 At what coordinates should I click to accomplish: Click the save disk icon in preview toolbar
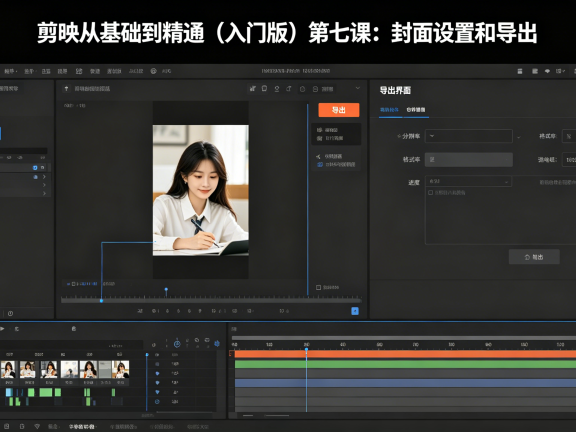pos(315,89)
